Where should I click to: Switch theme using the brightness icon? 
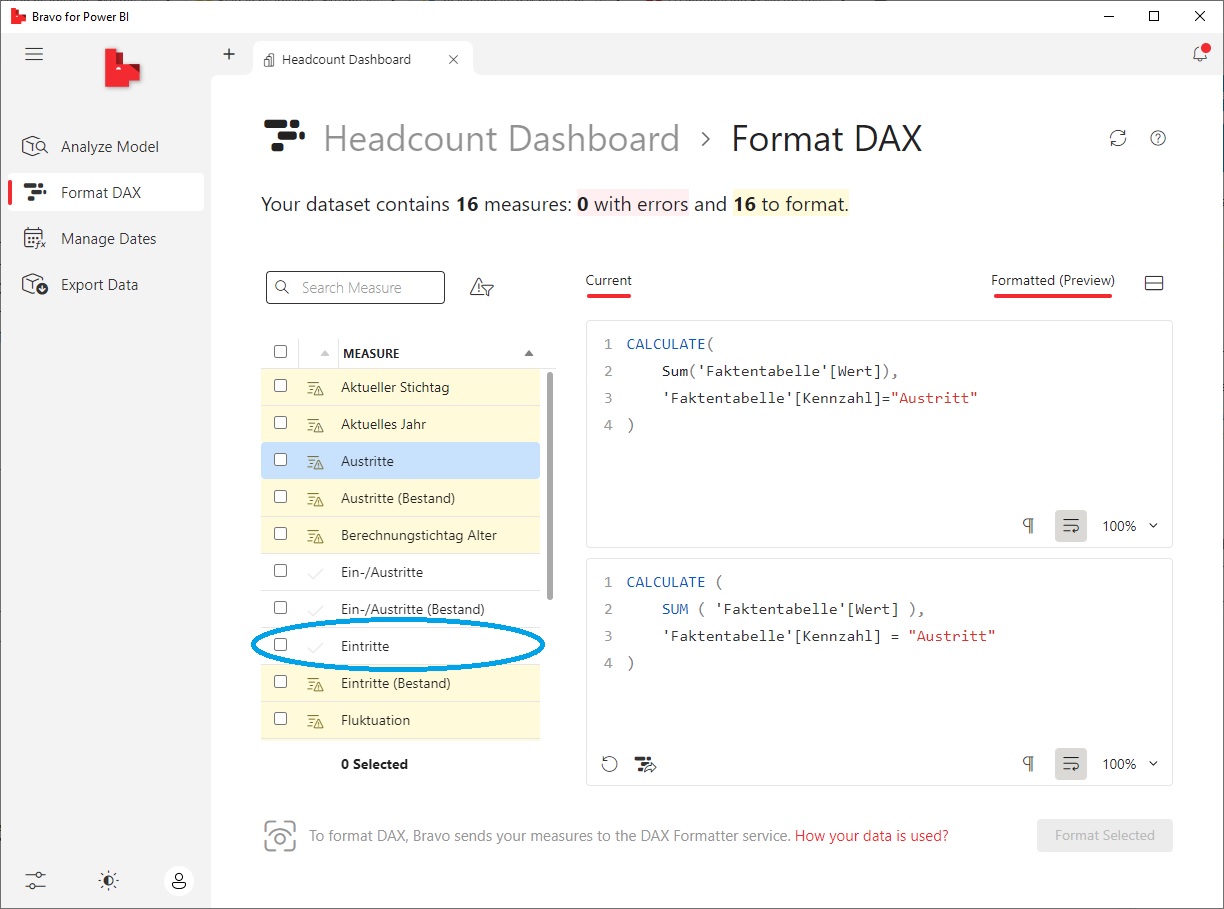point(108,881)
